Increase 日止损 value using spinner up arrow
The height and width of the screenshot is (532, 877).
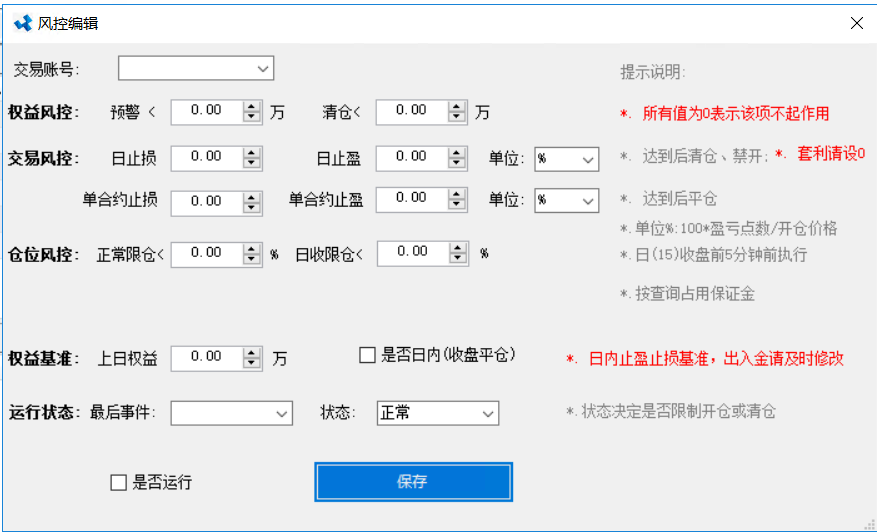pos(251,152)
